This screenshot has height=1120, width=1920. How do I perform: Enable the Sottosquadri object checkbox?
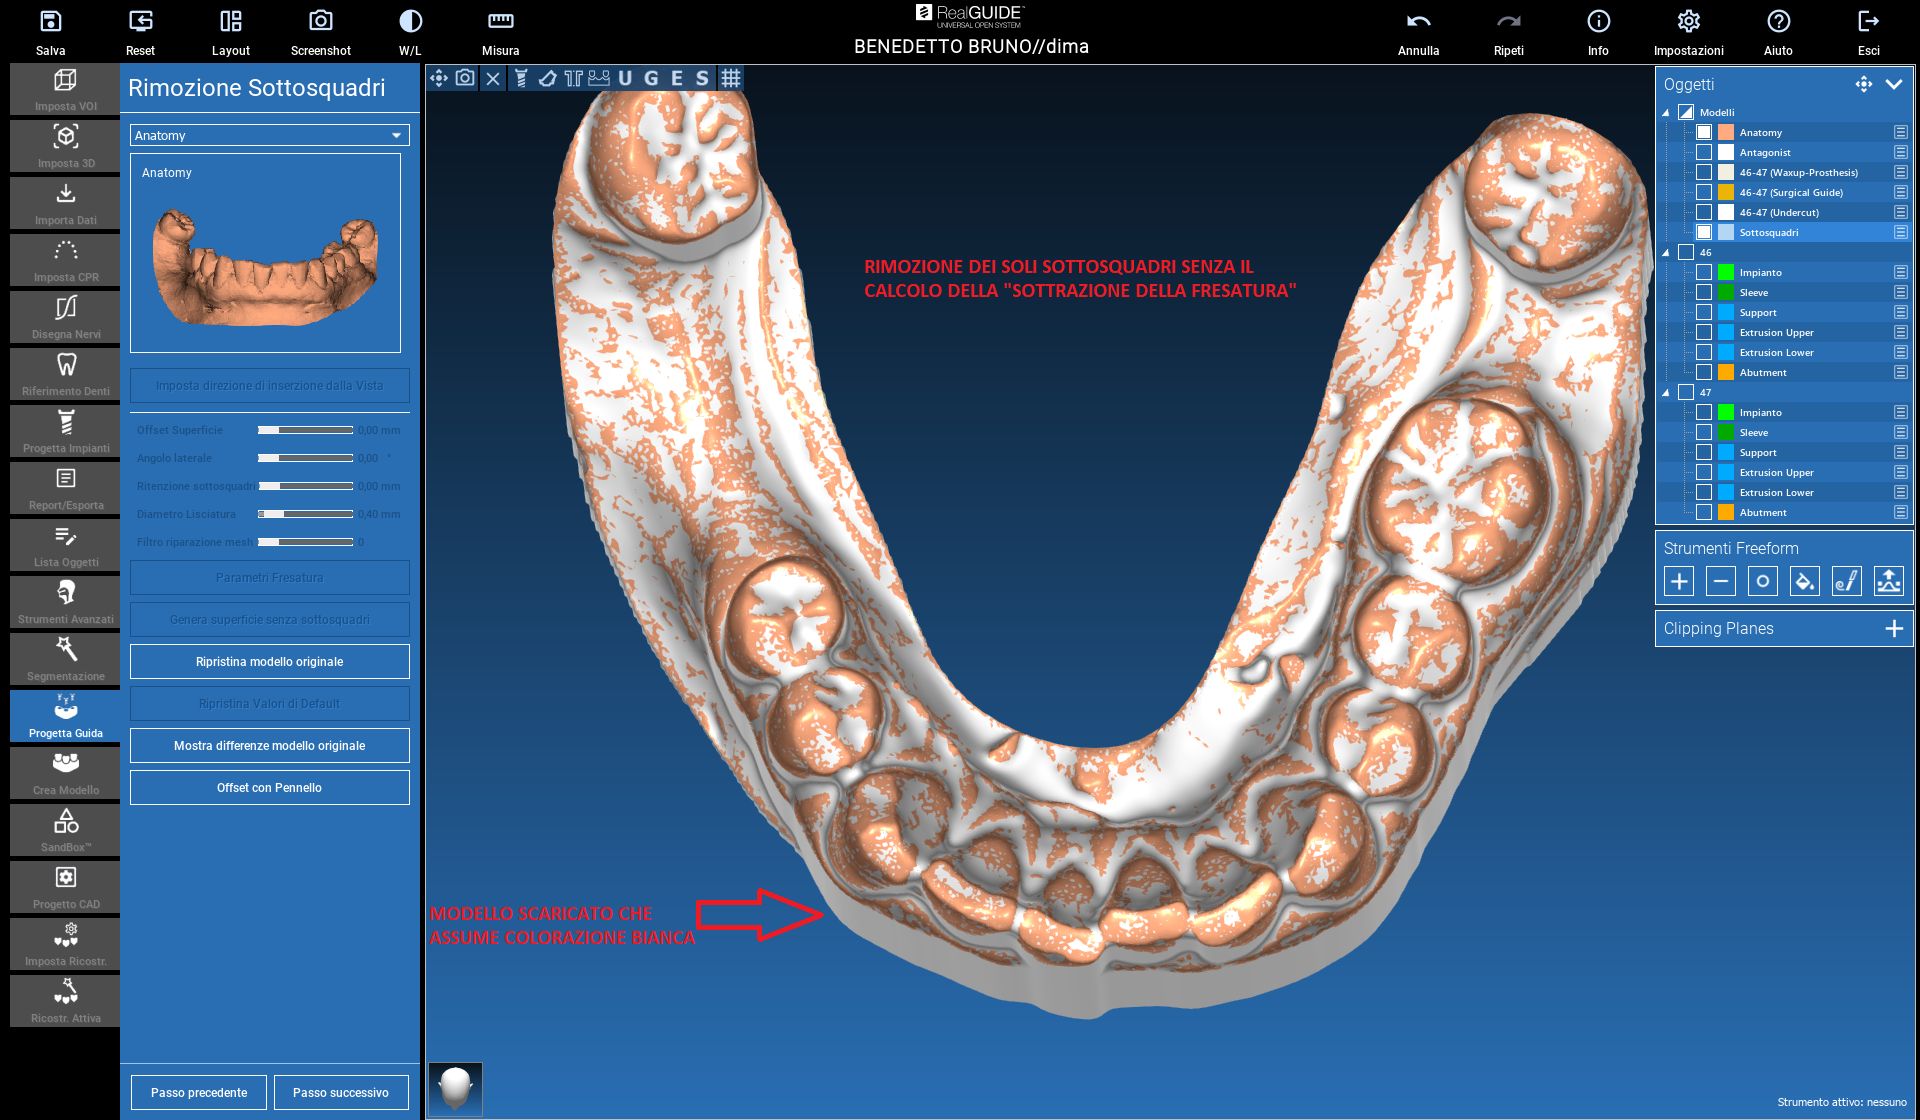(1704, 232)
